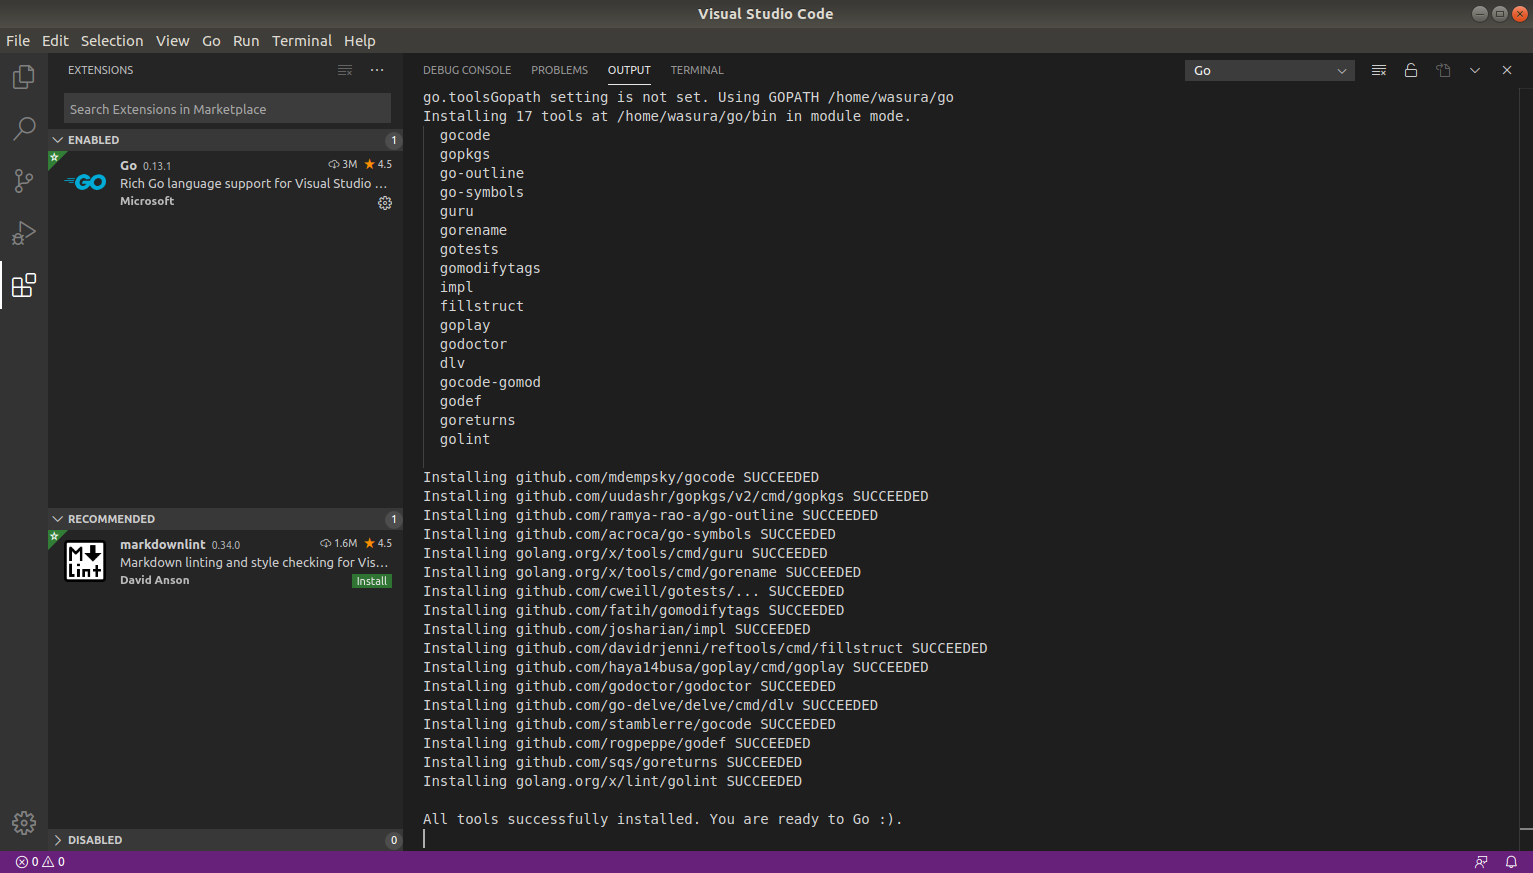Open the Edit menu
Screen dimensions: 1533x873
click(x=55, y=41)
